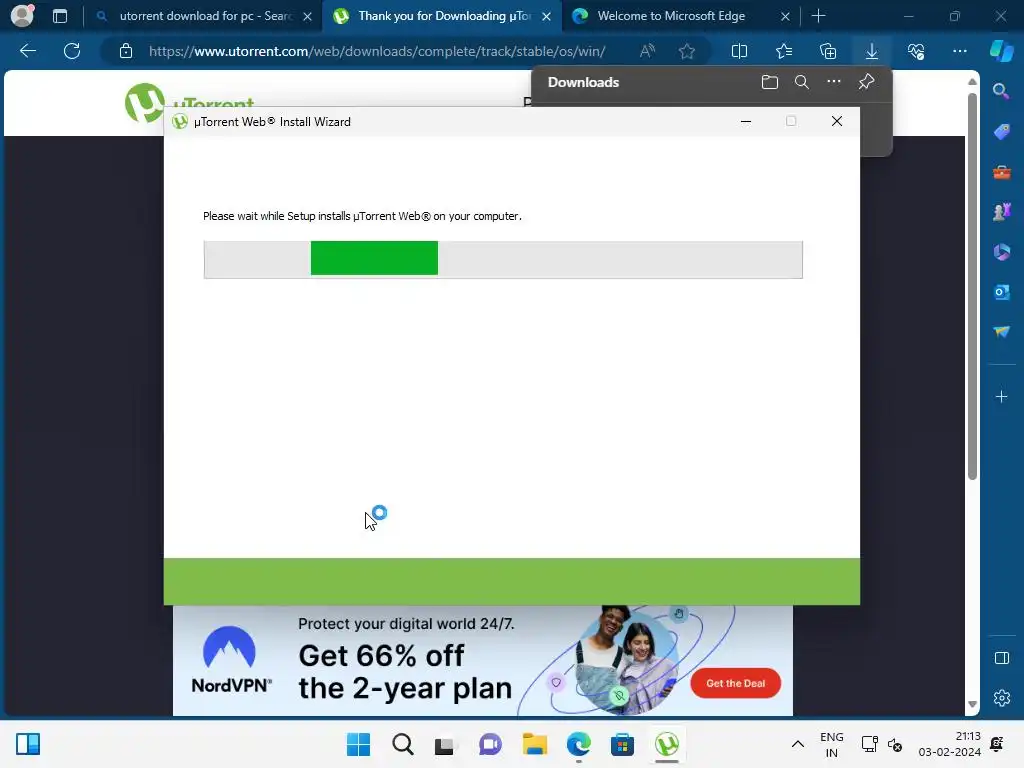The height and width of the screenshot is (768, 1024).
Task: Open the notifications bell icon
Action: (x=997, y=744)
